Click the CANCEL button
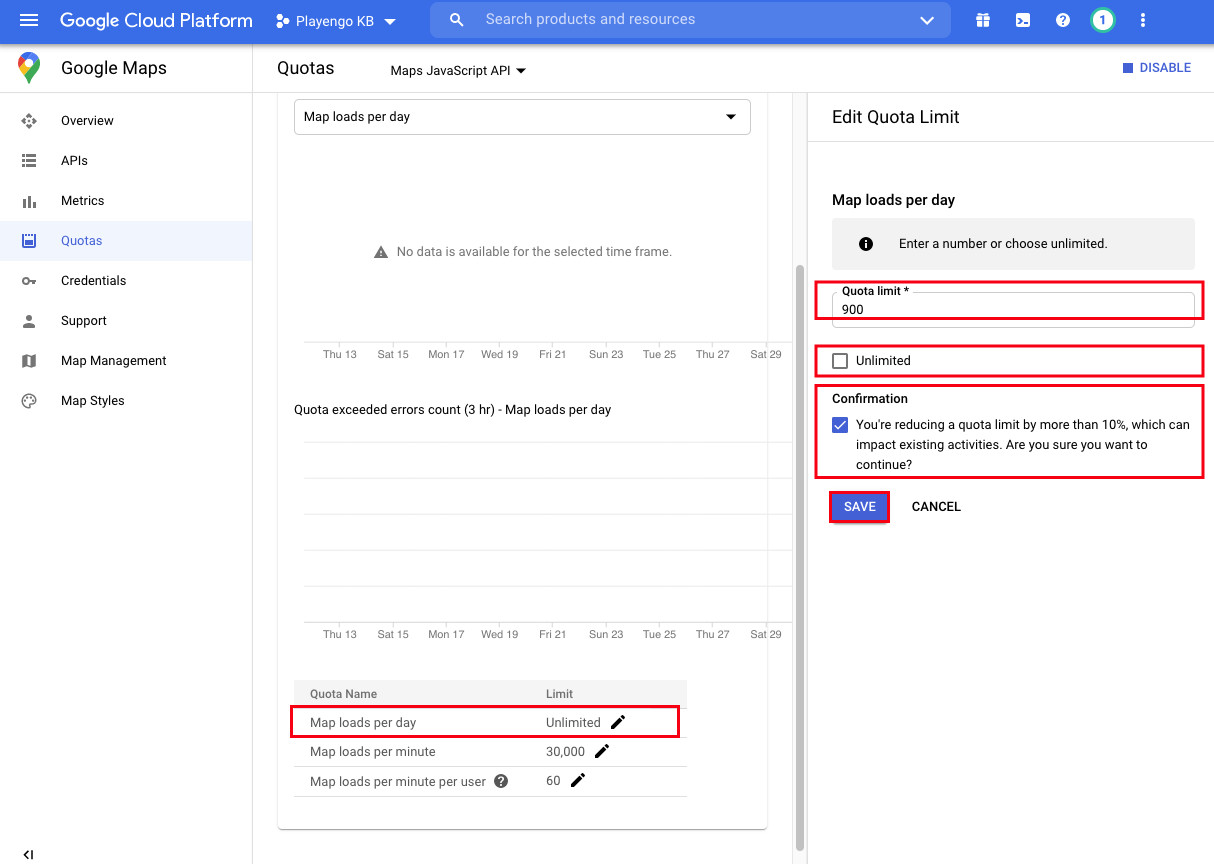This screenshot has width=1214, height=864. pyautogui.click(x=936, y=507)
